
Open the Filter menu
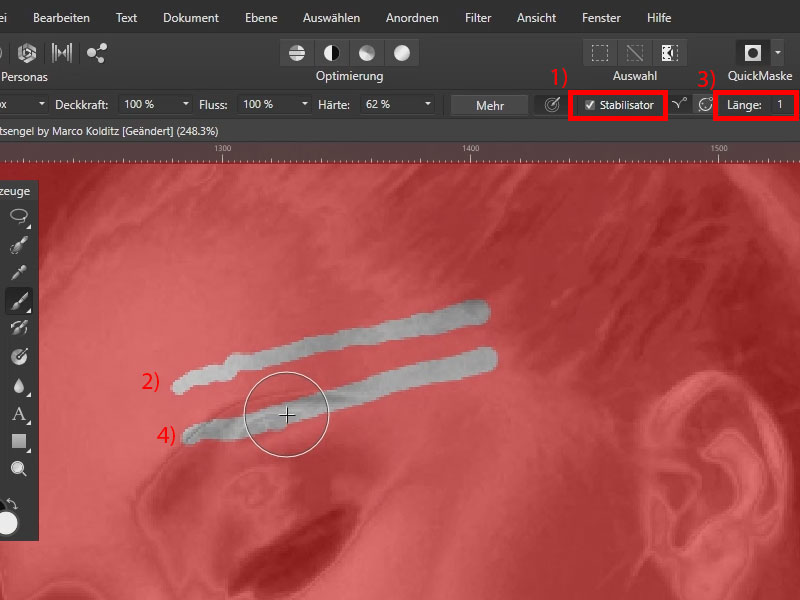478,18
